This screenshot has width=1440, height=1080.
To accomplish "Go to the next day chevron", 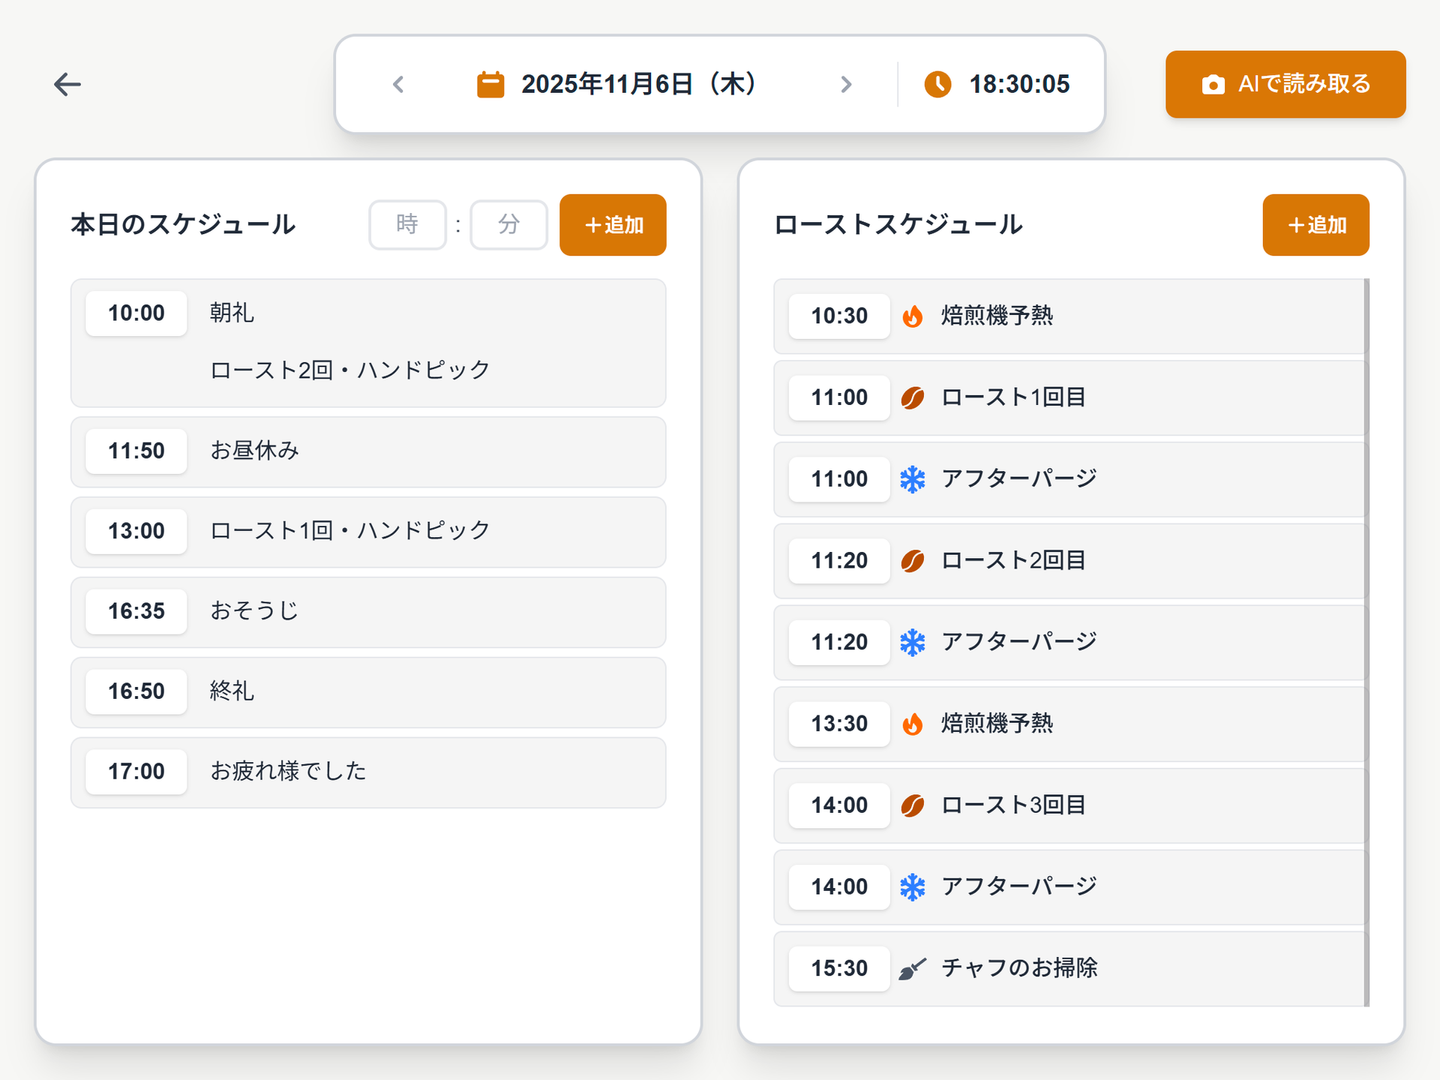I will coord(846,85).
